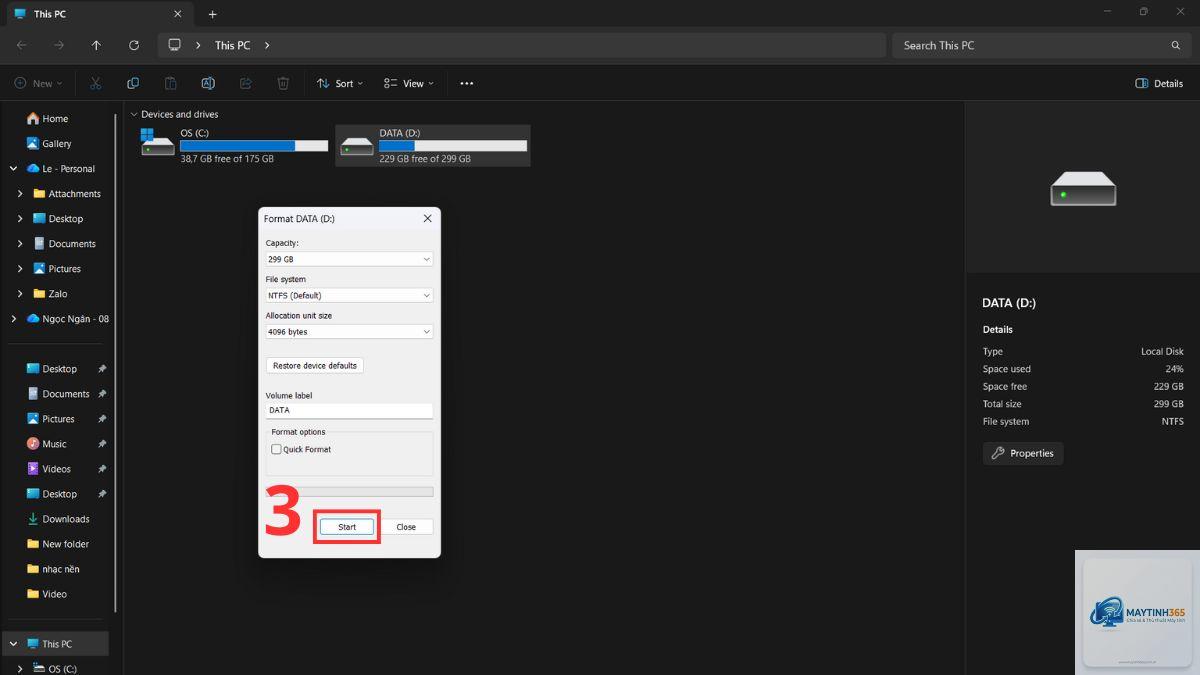Open the Capacity dropdown
Image resolution: width=1200 pixels, height=675 pixels.
pyautogui.click(x=349, y=259)
